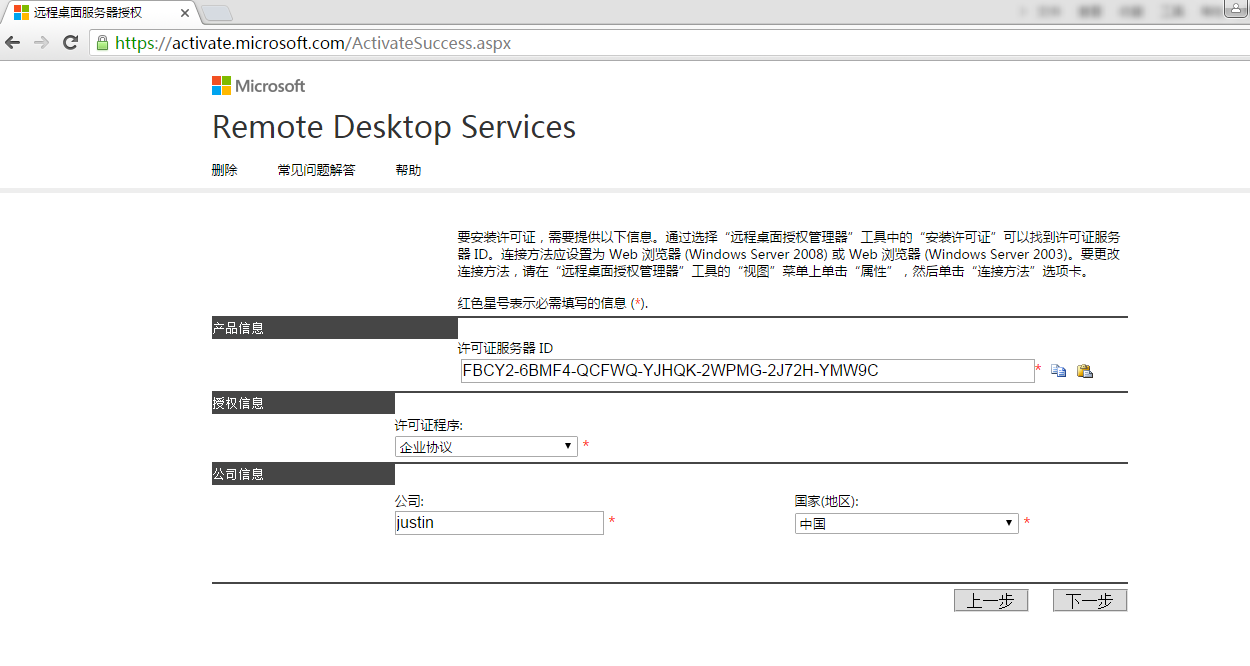This screenshot has width=1250, height=666.
Task: Open the 许可证程序 dropdown showing 企业协议
Action: [486, 446]
